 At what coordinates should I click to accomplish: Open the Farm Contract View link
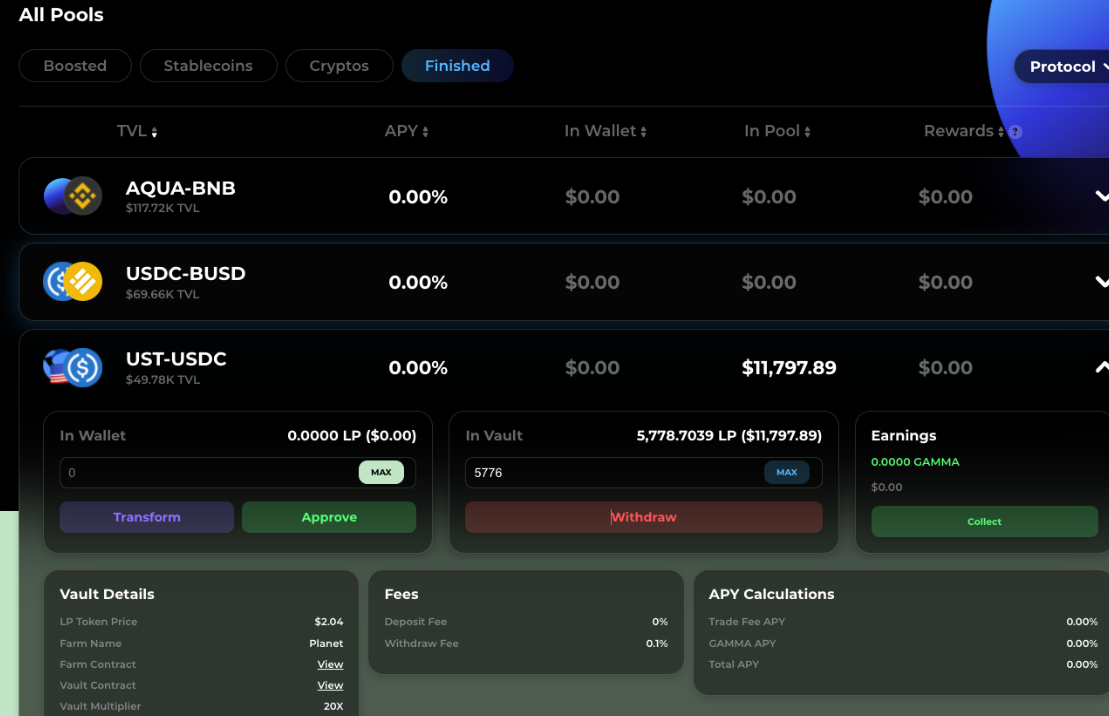[x=330, y=664]
